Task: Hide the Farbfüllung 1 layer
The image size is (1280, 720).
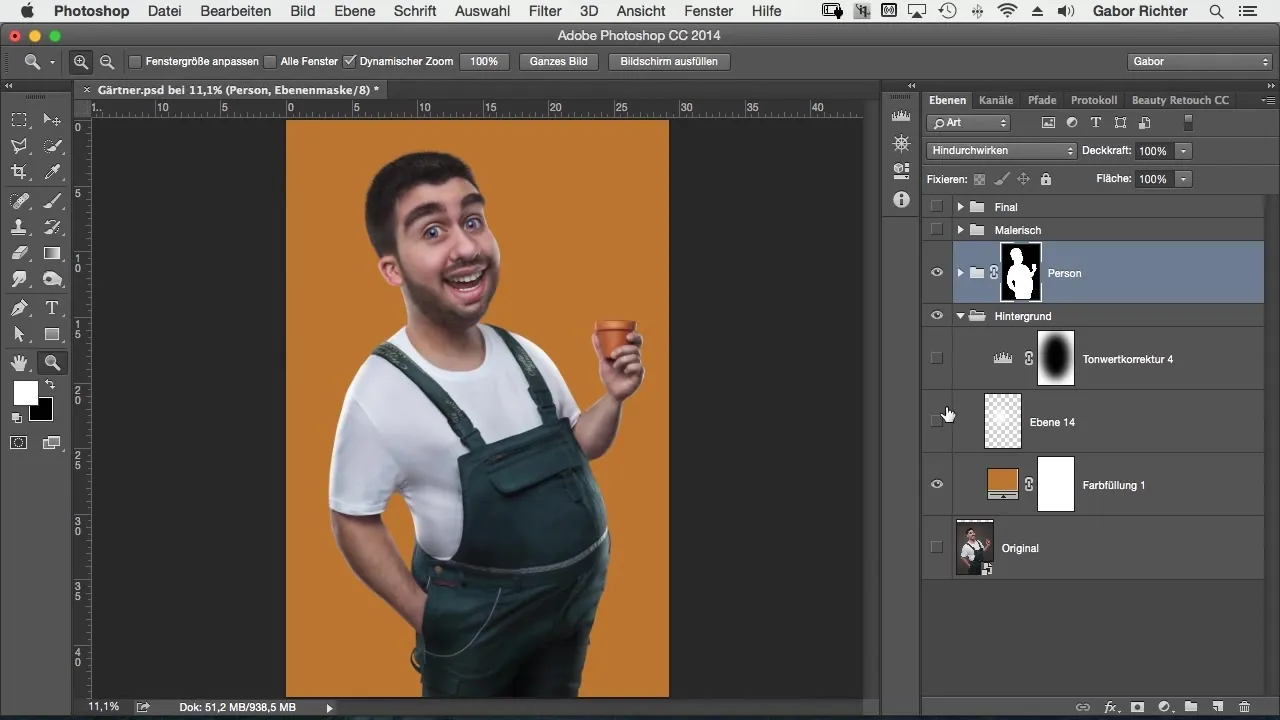Action: pyautogui.click(x=937, y=485)
